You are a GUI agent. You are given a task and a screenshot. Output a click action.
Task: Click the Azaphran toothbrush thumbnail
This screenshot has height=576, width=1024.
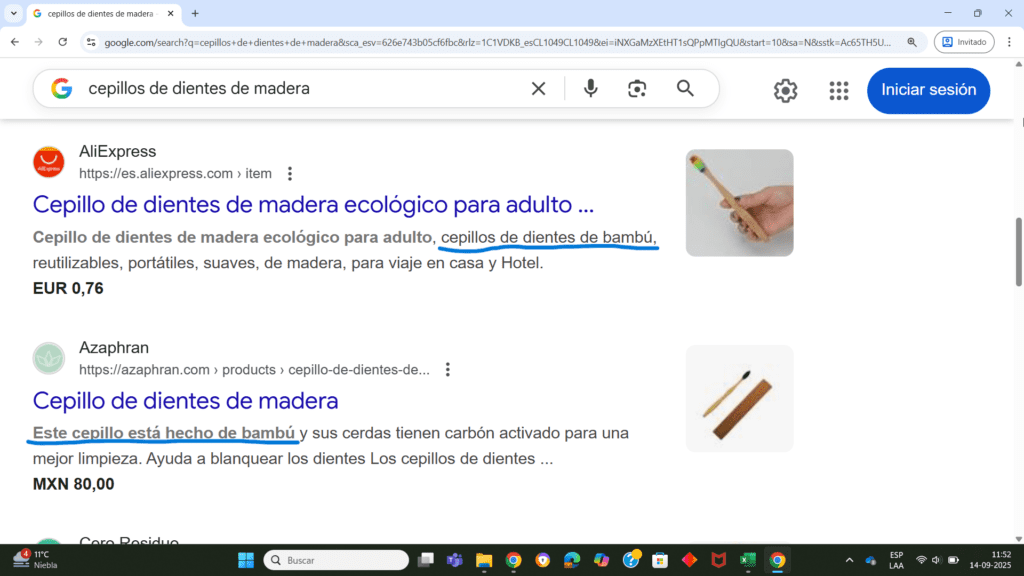[739, 398]
